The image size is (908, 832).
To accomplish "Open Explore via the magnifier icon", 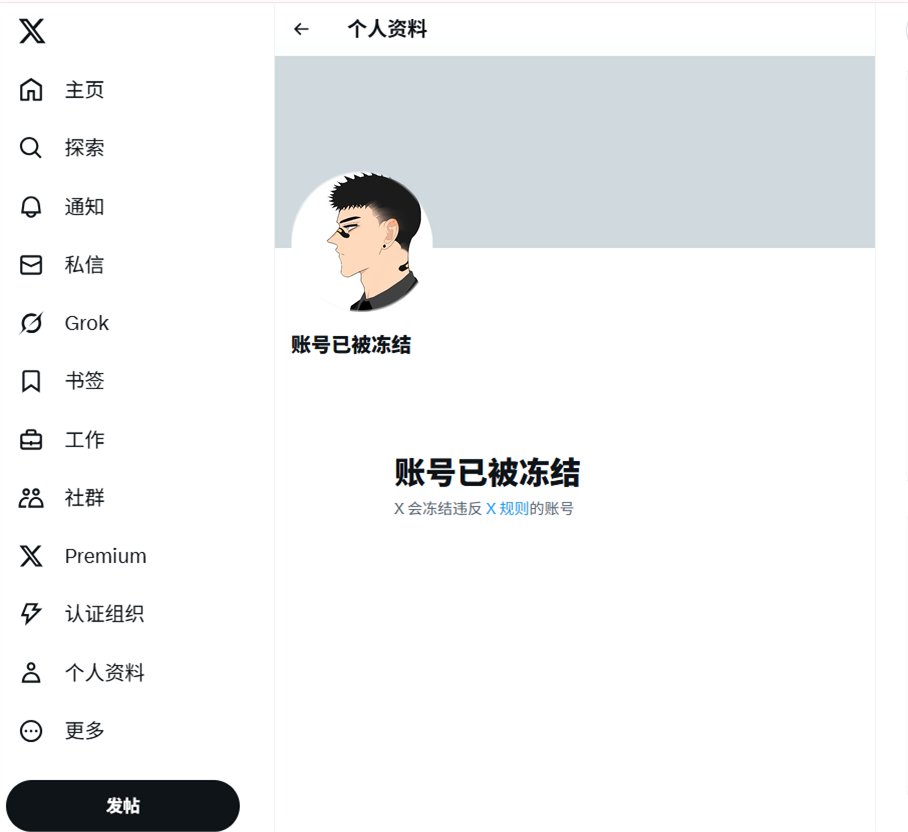I will (x=31, y=148).
